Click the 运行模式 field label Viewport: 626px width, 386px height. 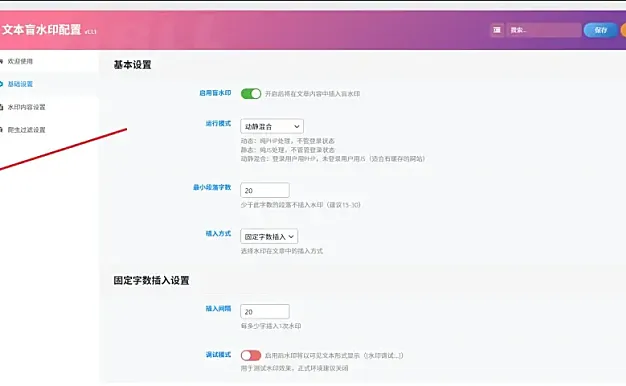tap(218, 124)
